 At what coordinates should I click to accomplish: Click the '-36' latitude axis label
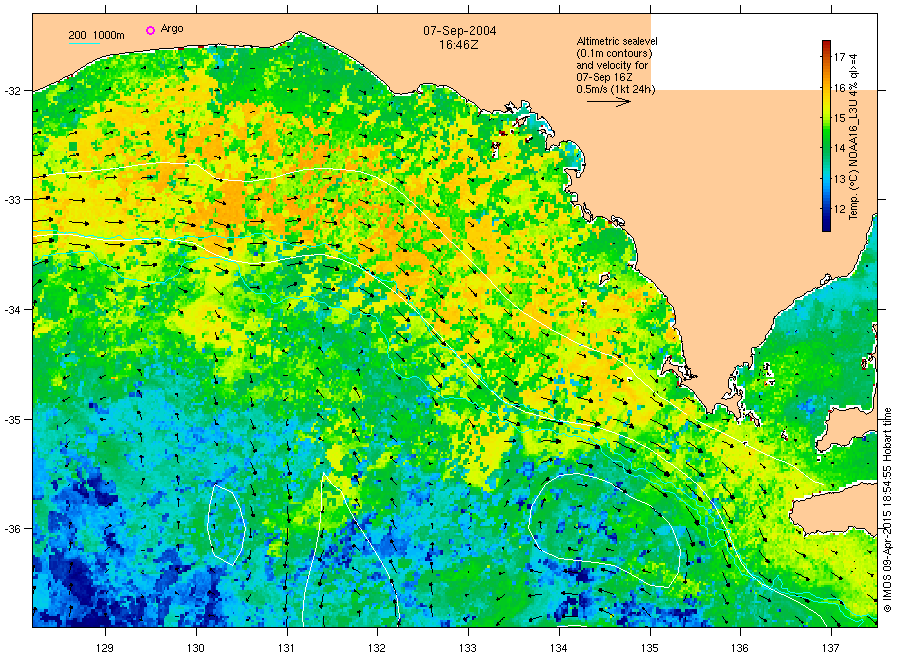[11, 529]
